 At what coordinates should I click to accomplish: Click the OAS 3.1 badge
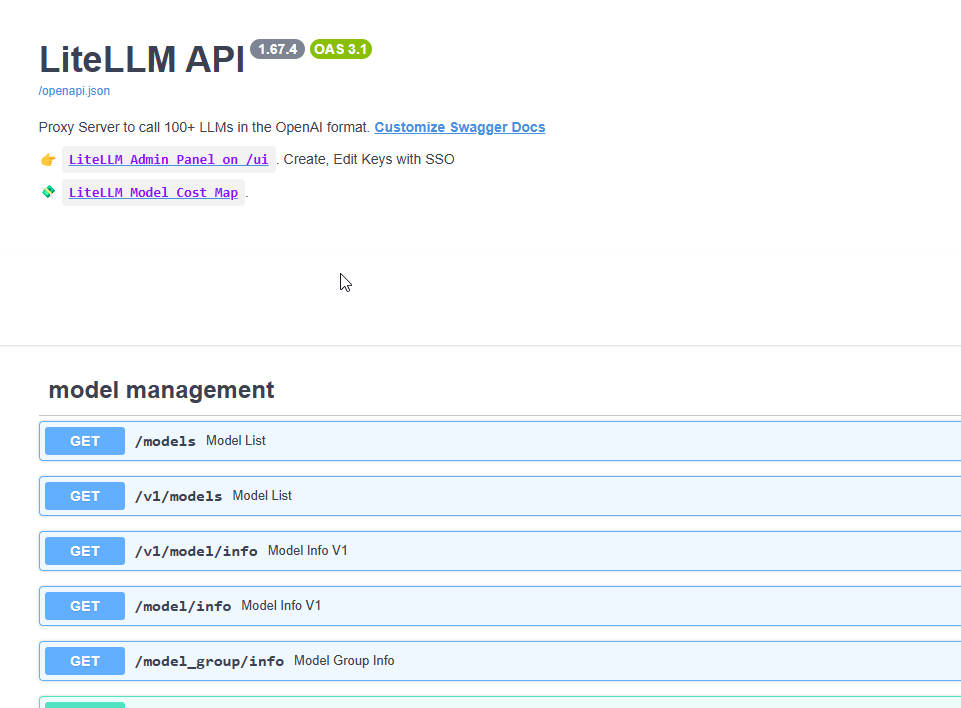coord(341,49)
